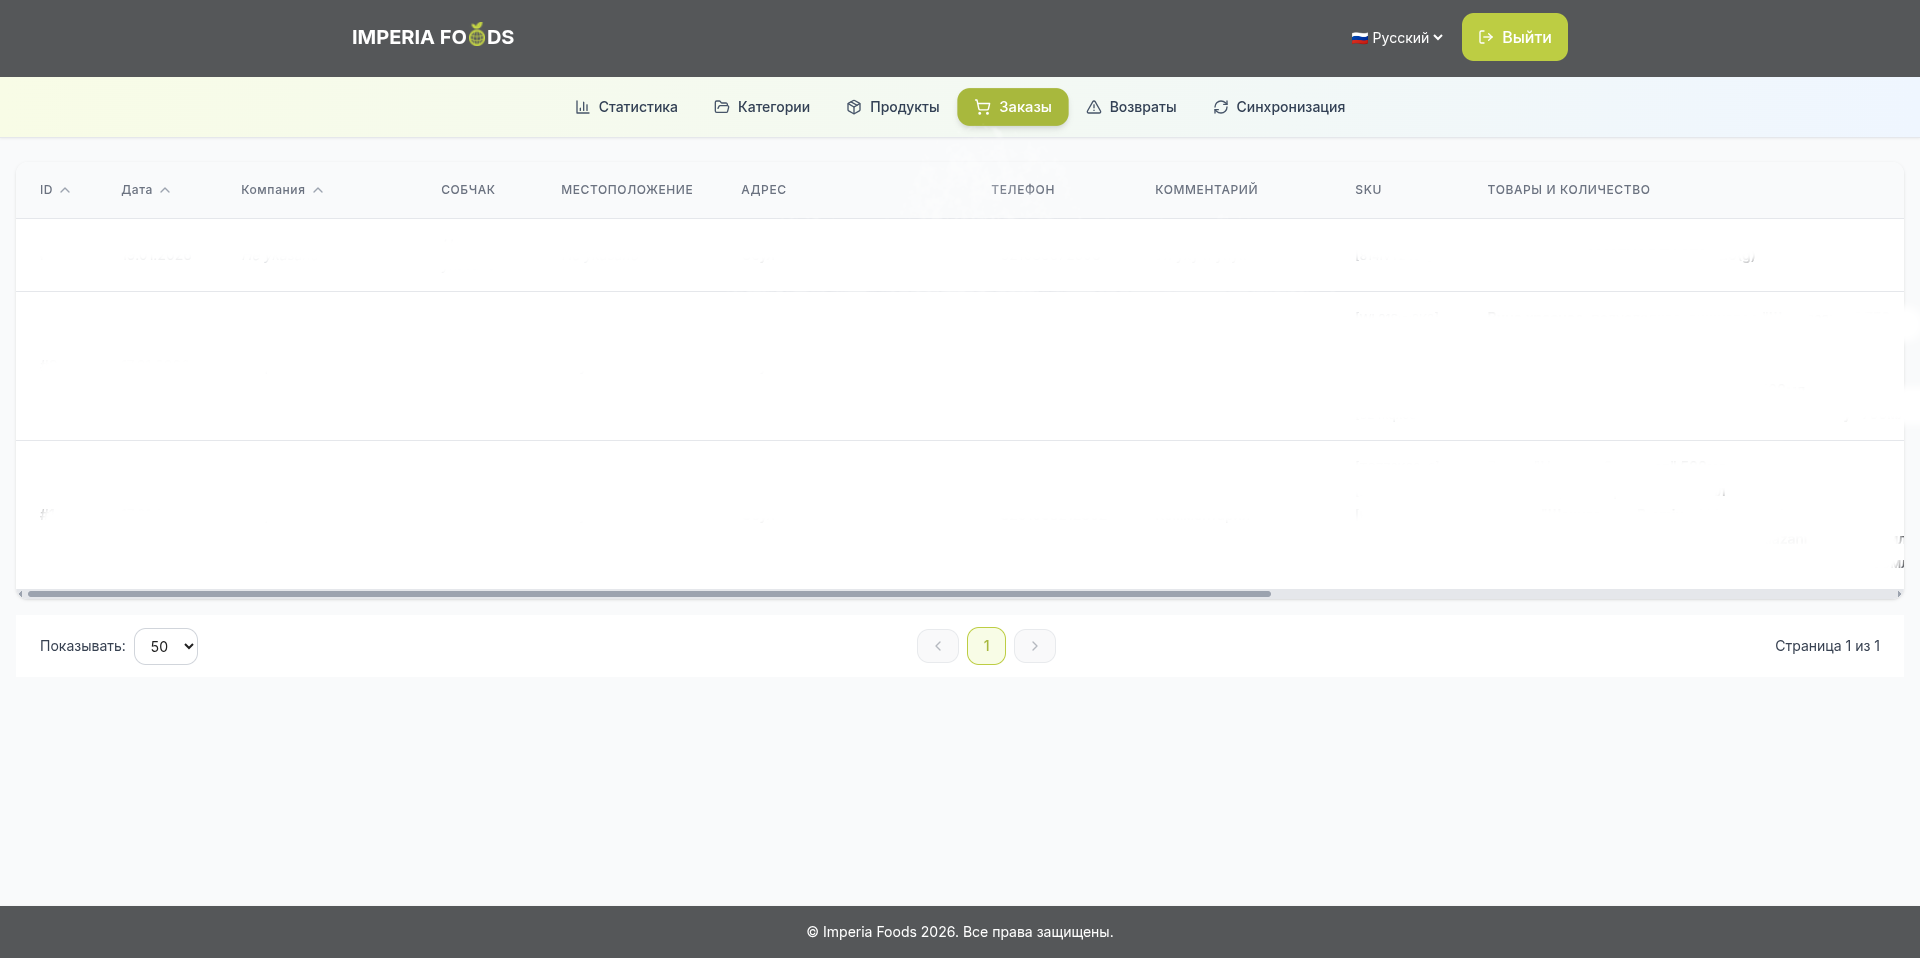
Task: Toggle sorting on the Компания column
Action: click(281, 189)
